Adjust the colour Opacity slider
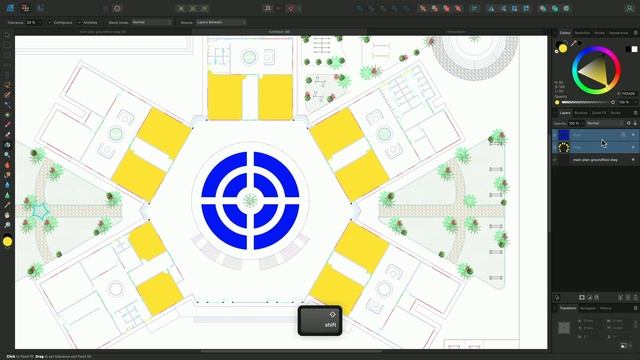The width and height of the screenshot is (640, 360). point(585,102)
